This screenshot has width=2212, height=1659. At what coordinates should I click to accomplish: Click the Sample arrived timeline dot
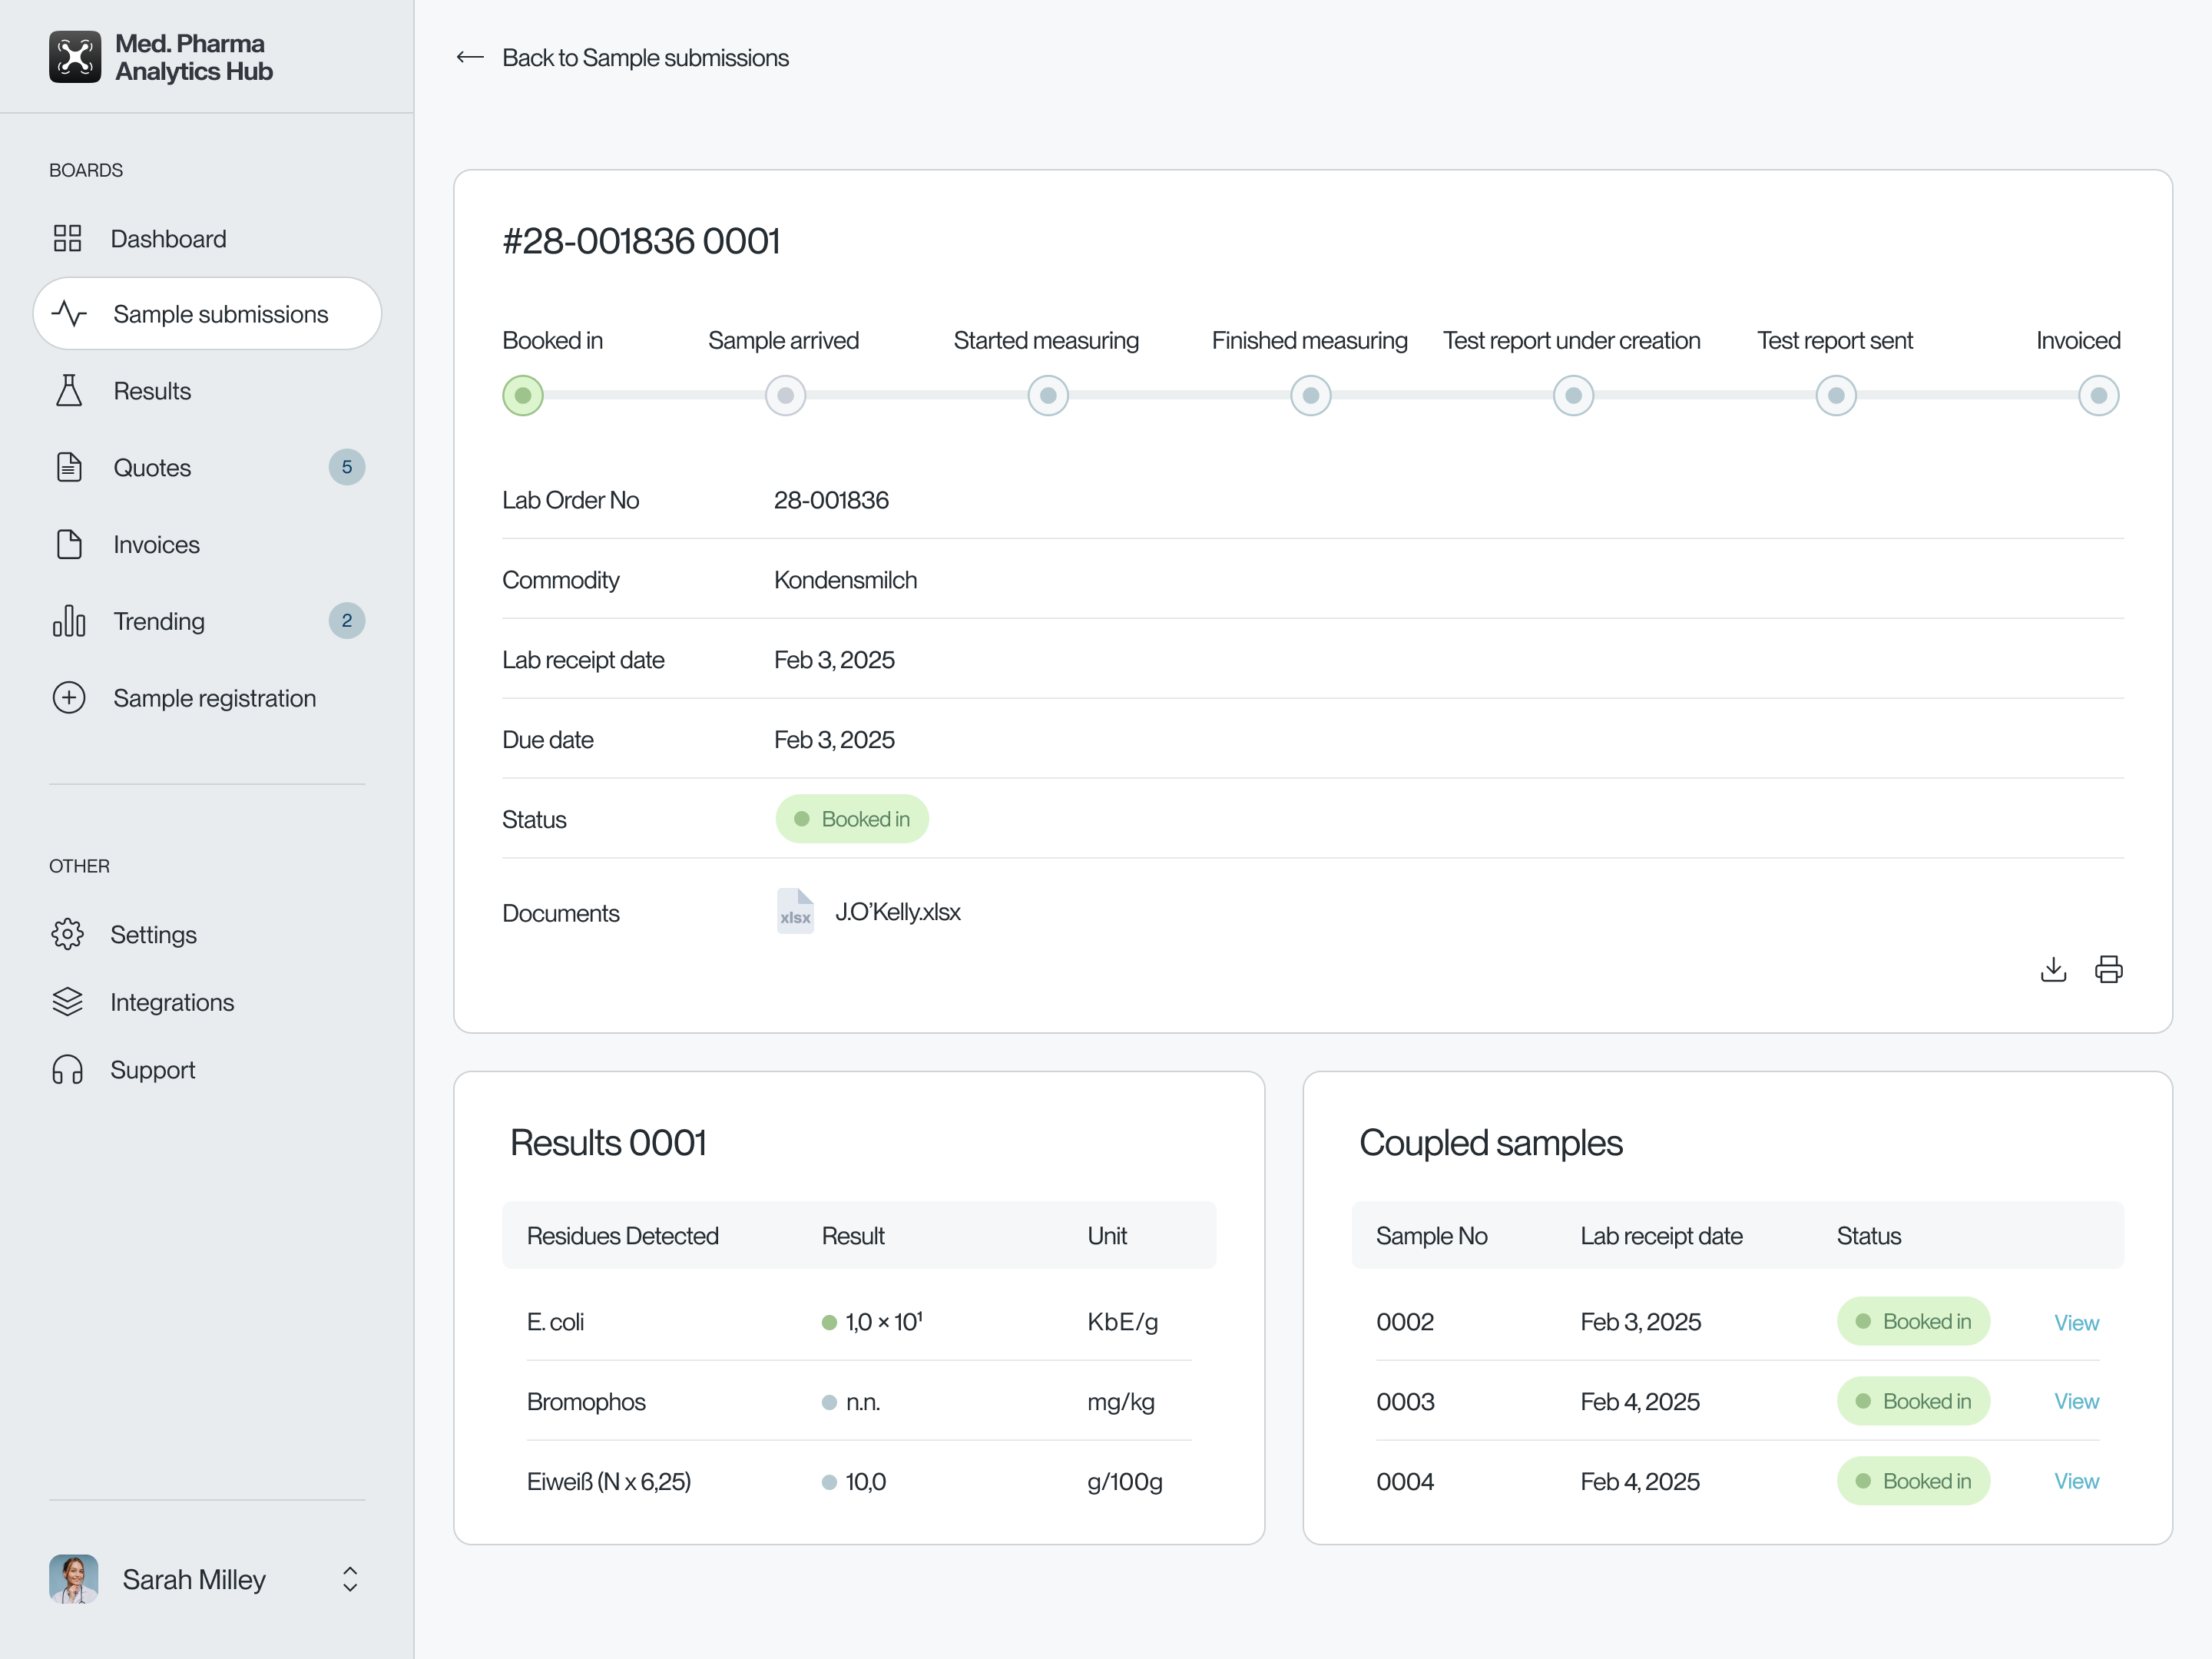pos(785,395)
